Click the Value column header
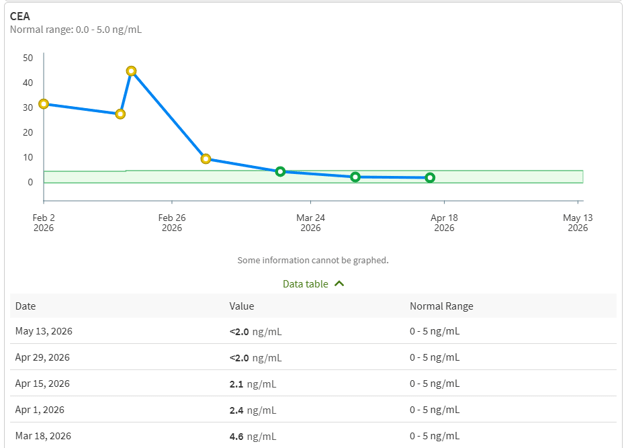 point(242,306)
